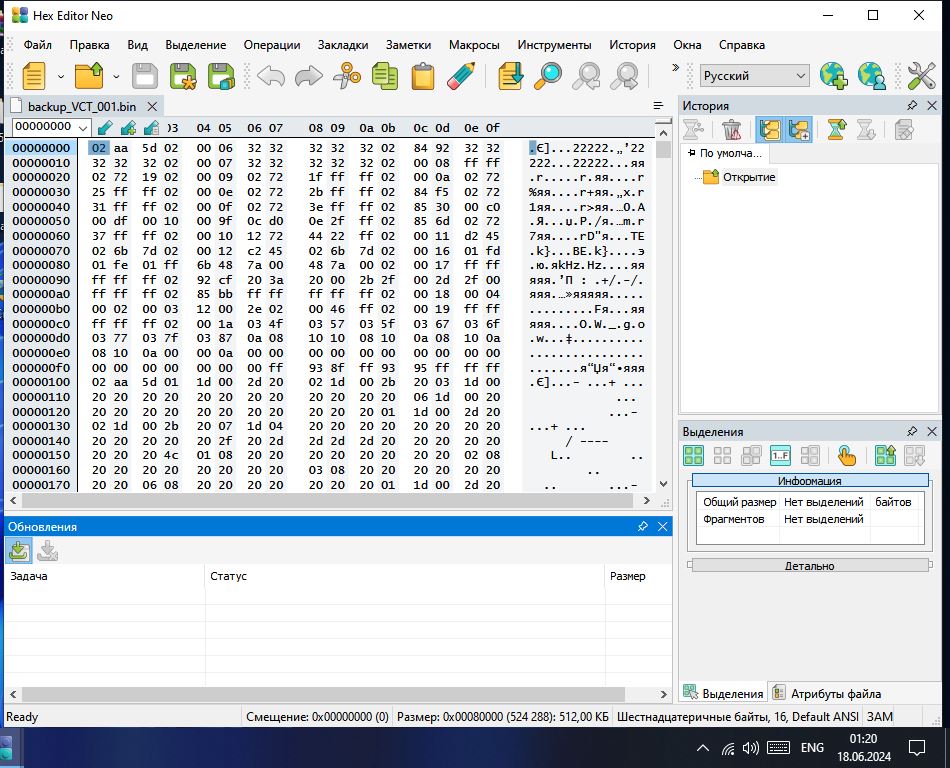Pin the Обновления panel
This screenshot has width=950, height=768.
643,526
